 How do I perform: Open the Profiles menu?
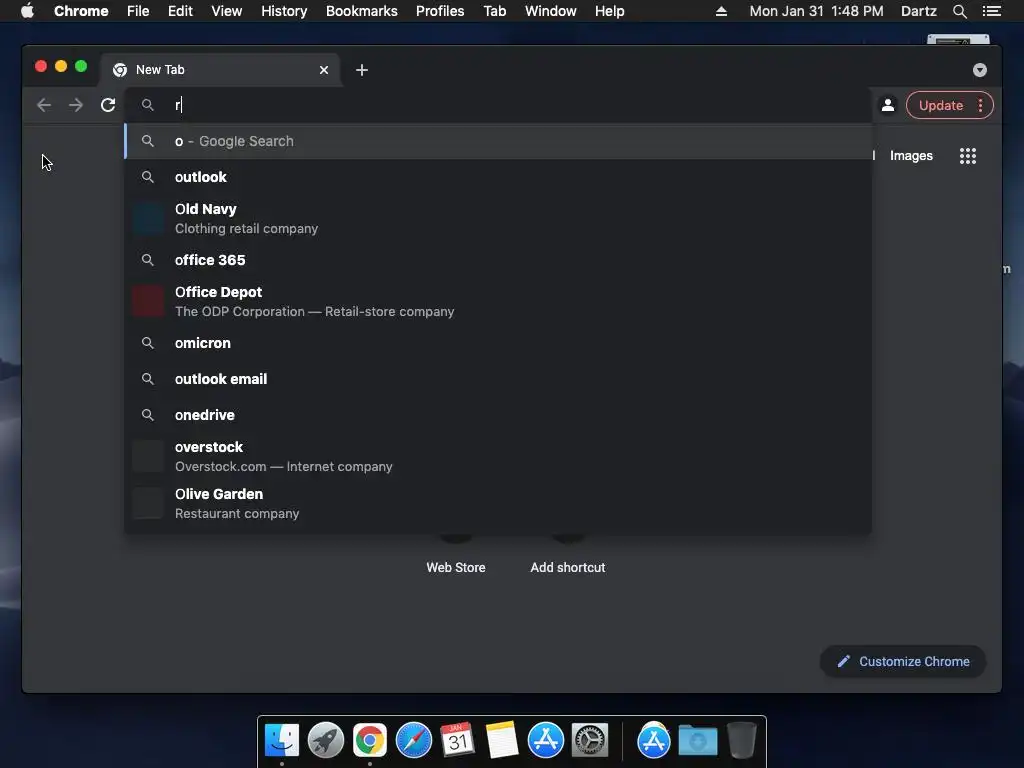(x=440, y=11)
